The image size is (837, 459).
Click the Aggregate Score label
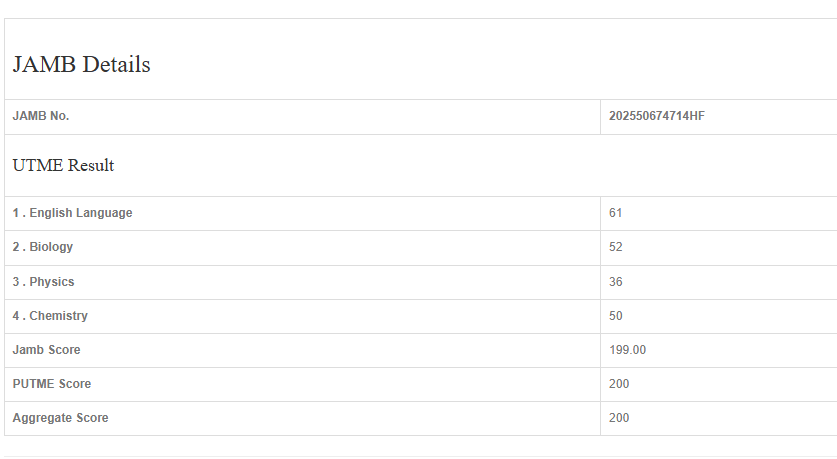pyautogui.click(x=60, y=418)
